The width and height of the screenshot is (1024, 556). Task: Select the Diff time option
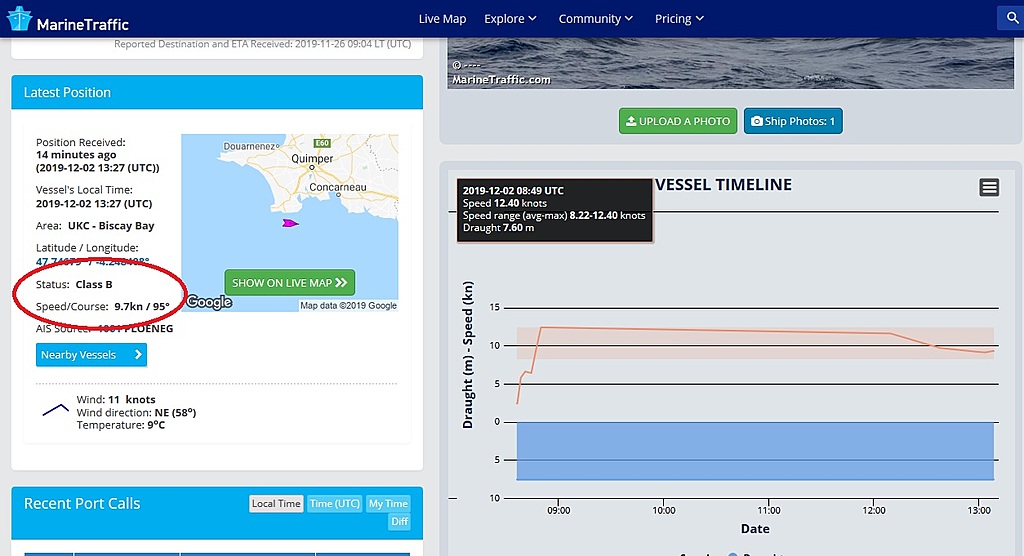point(399,521)
